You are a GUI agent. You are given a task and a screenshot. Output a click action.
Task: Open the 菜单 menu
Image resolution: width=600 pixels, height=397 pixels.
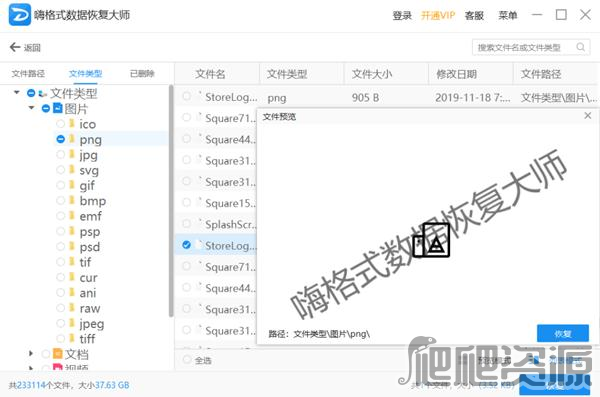pos(507,15)
